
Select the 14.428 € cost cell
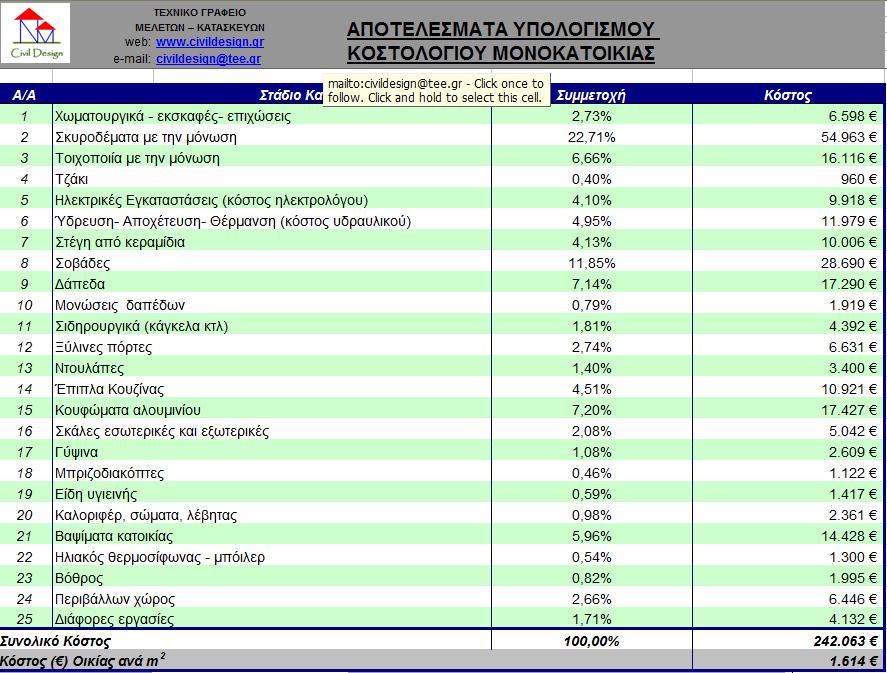coord(789,536)
